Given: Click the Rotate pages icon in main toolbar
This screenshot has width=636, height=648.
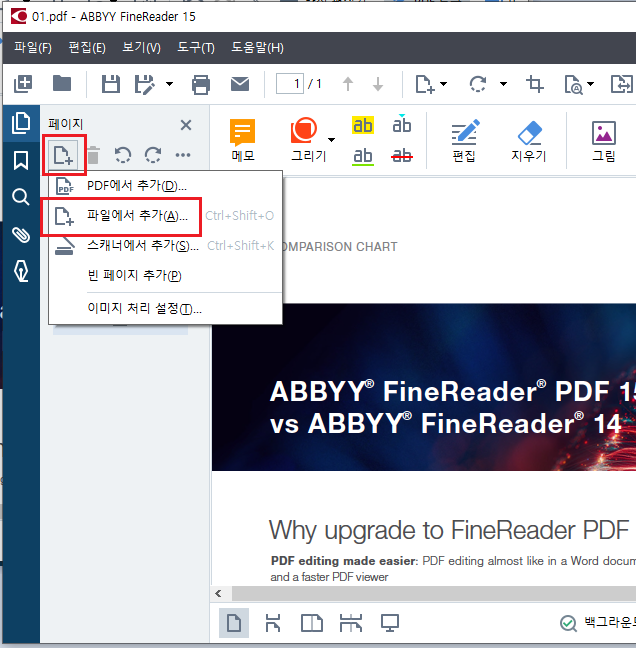Looking at the screenshot, I should [478, 84].
